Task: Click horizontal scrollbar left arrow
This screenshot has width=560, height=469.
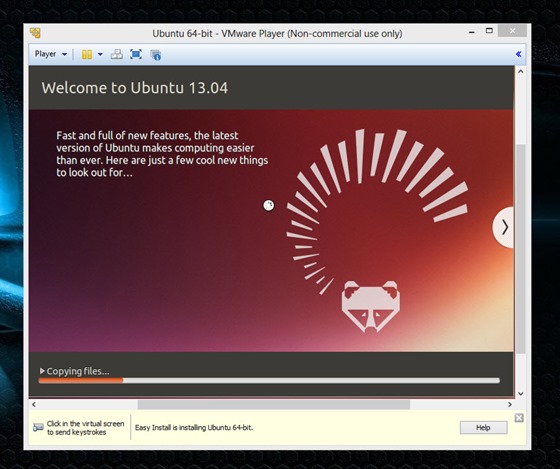Action: 34,405
